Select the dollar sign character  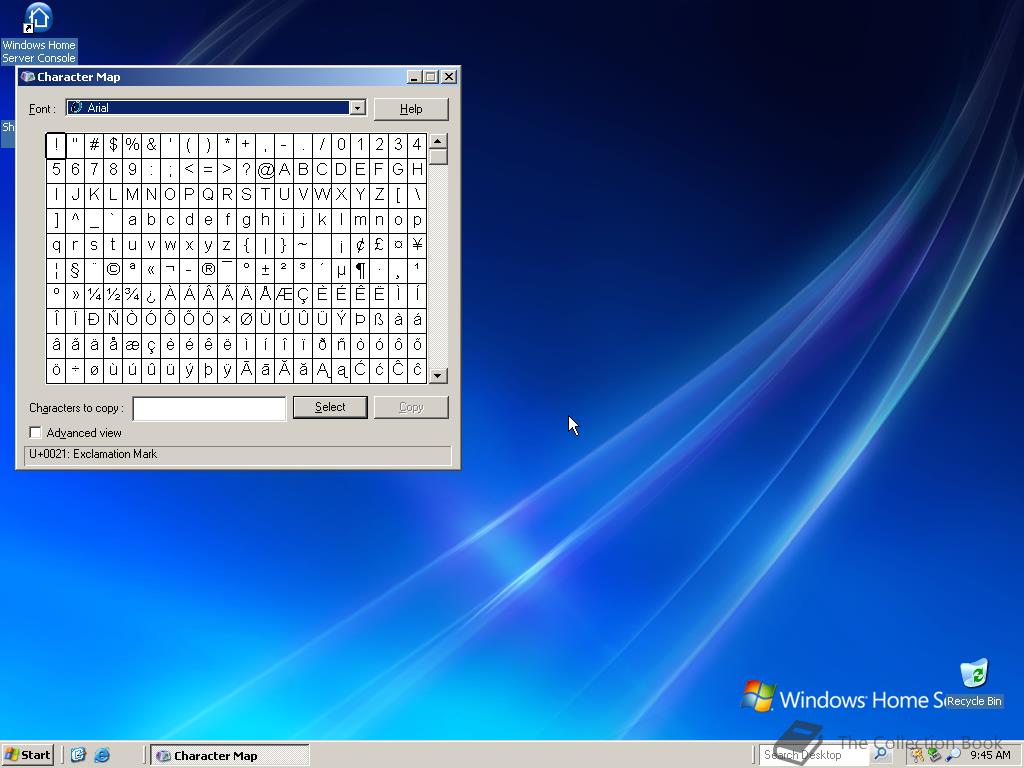click(113, 145)
